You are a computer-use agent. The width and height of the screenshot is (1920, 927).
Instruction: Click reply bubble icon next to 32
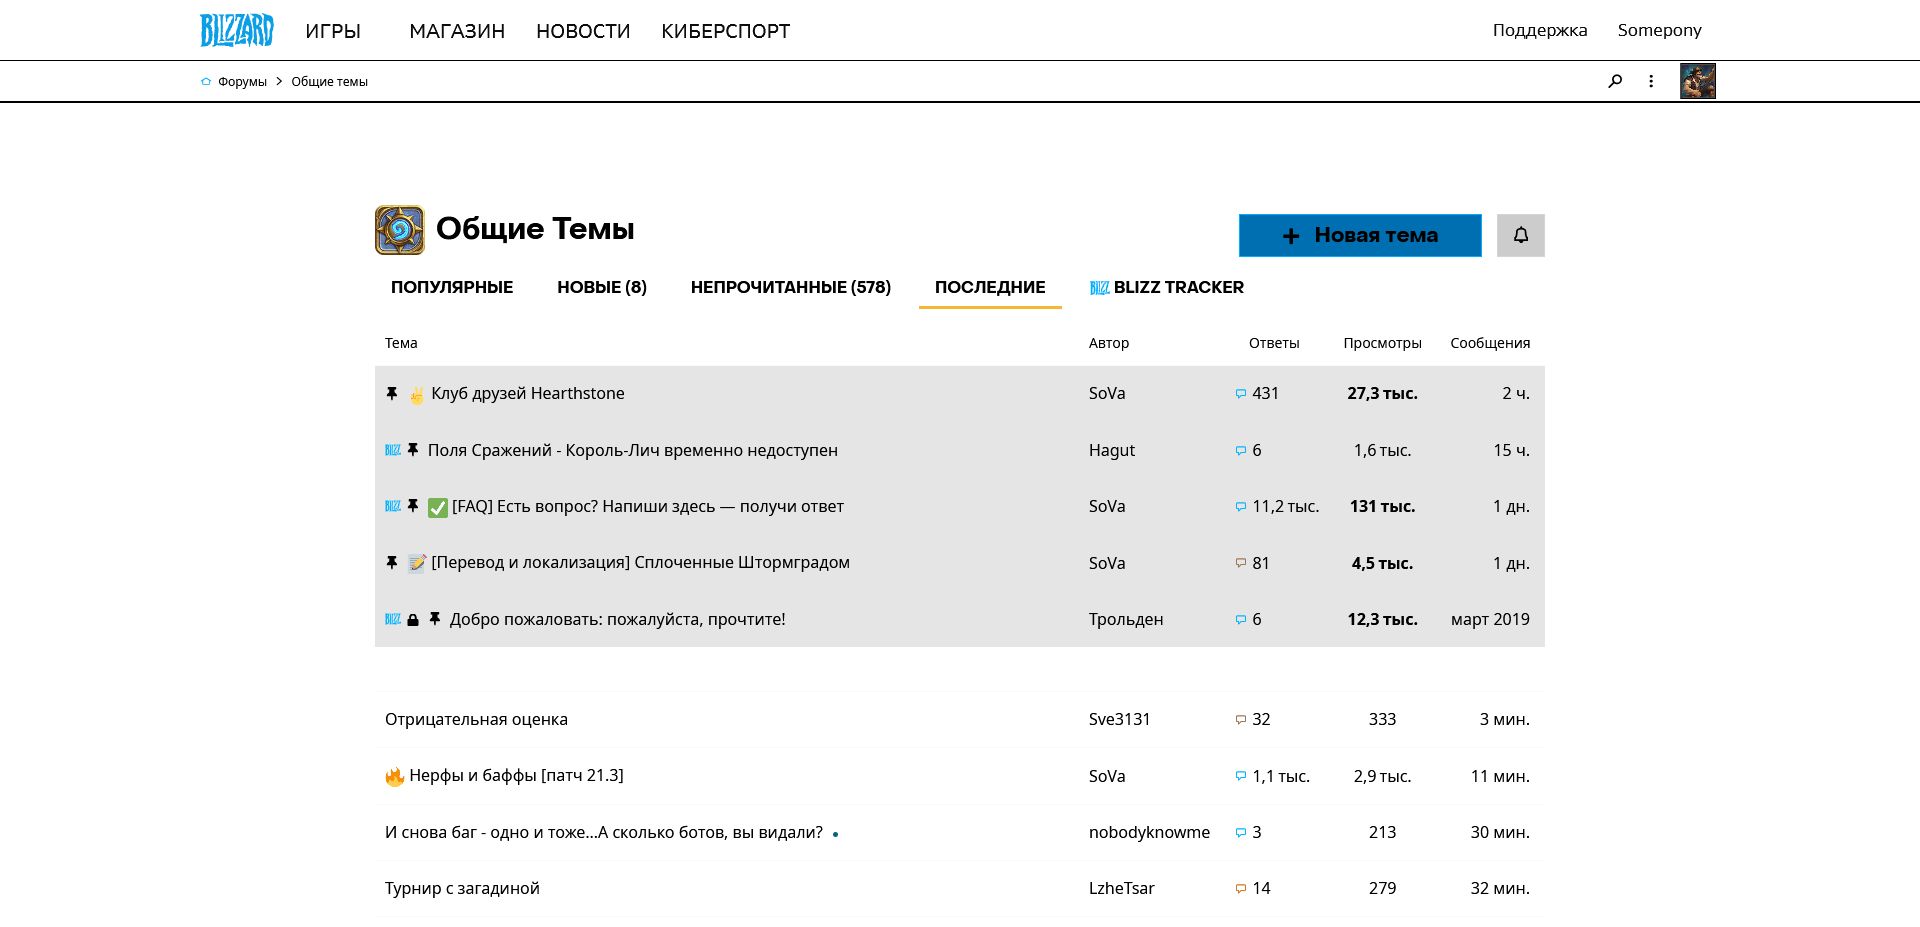pos(1241,720)
